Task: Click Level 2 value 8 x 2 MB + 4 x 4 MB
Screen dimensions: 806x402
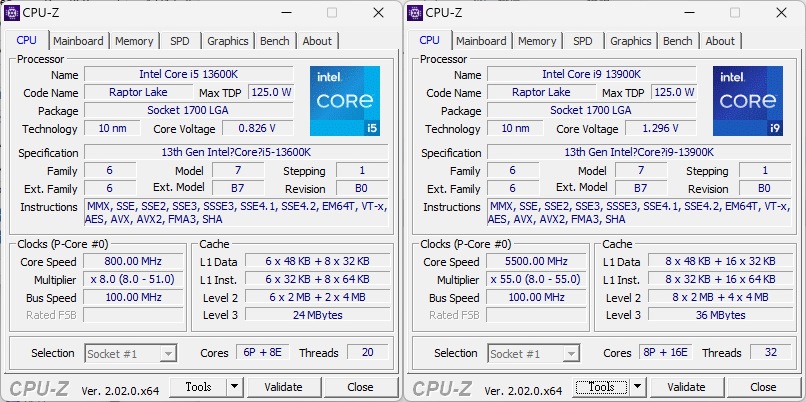Action: click(720, 297)
